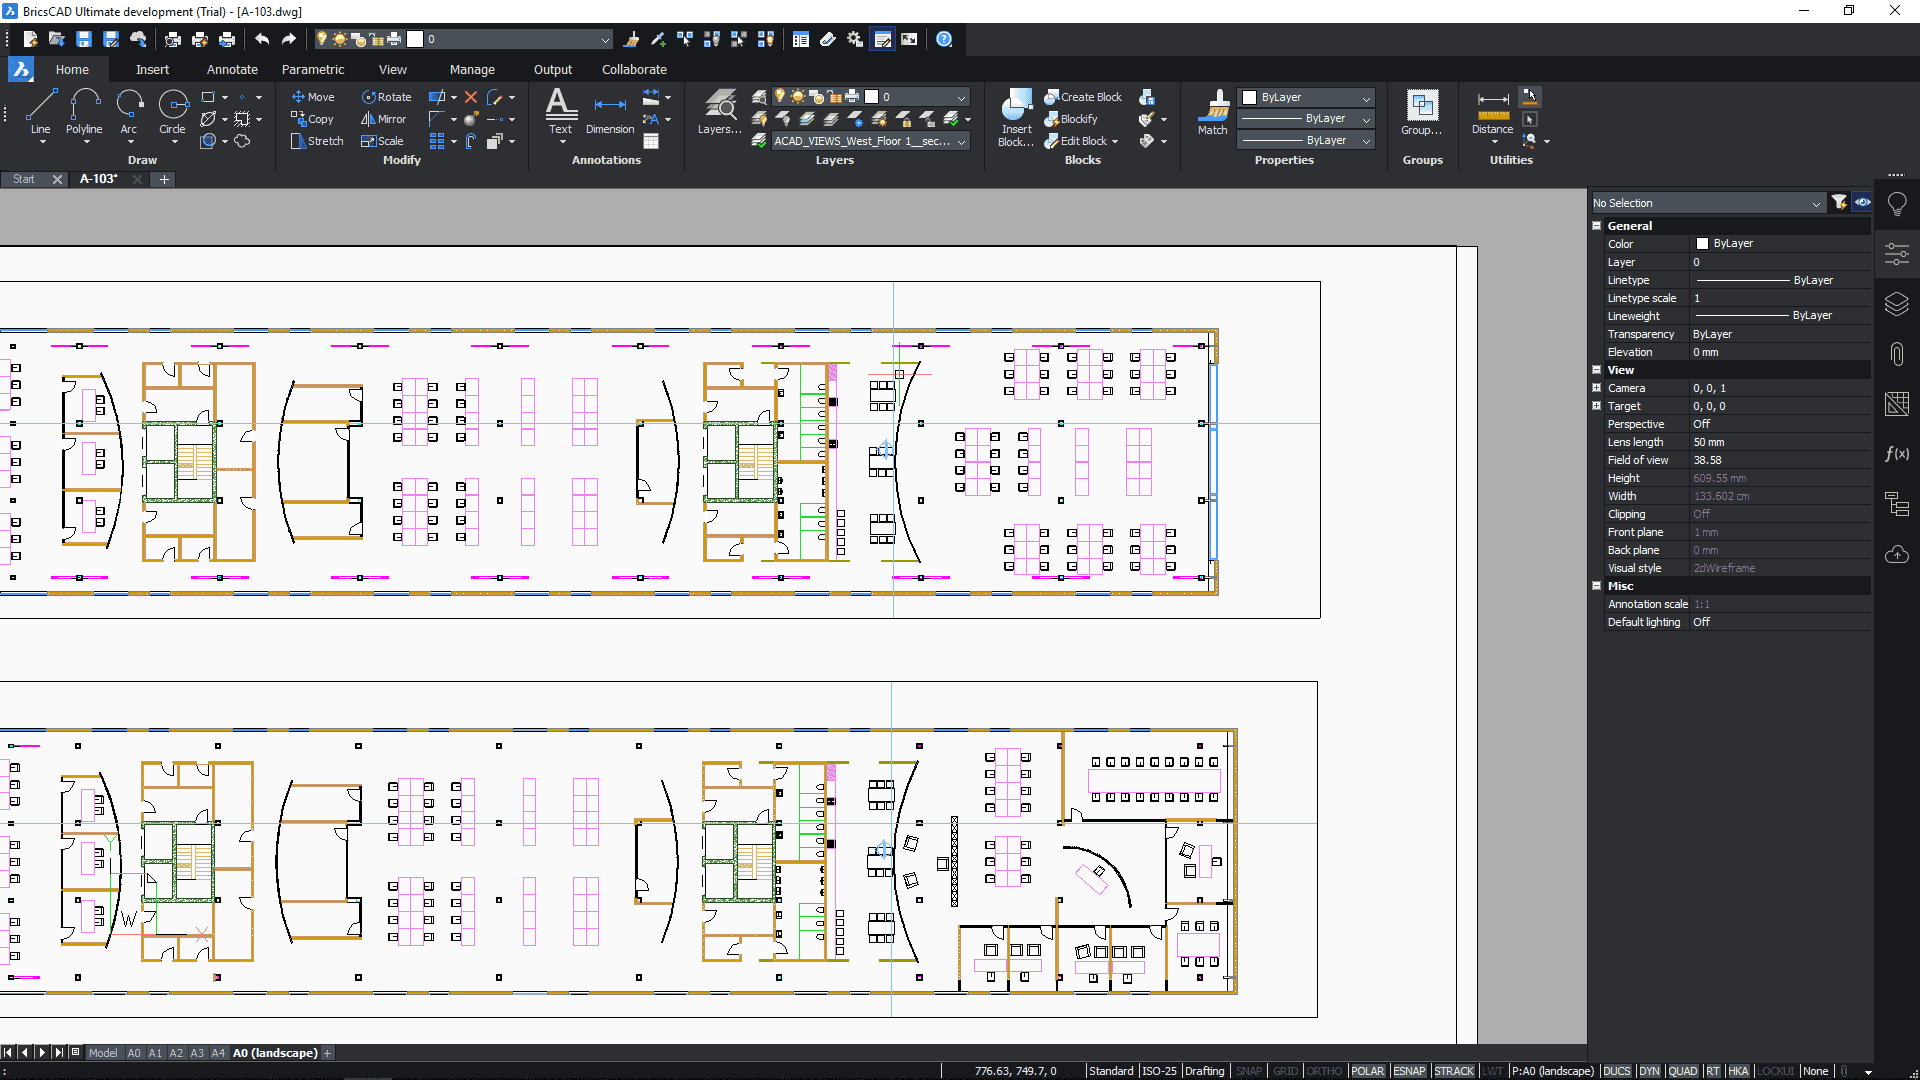Switch to the Insert ribbon tab

(152, 69)
